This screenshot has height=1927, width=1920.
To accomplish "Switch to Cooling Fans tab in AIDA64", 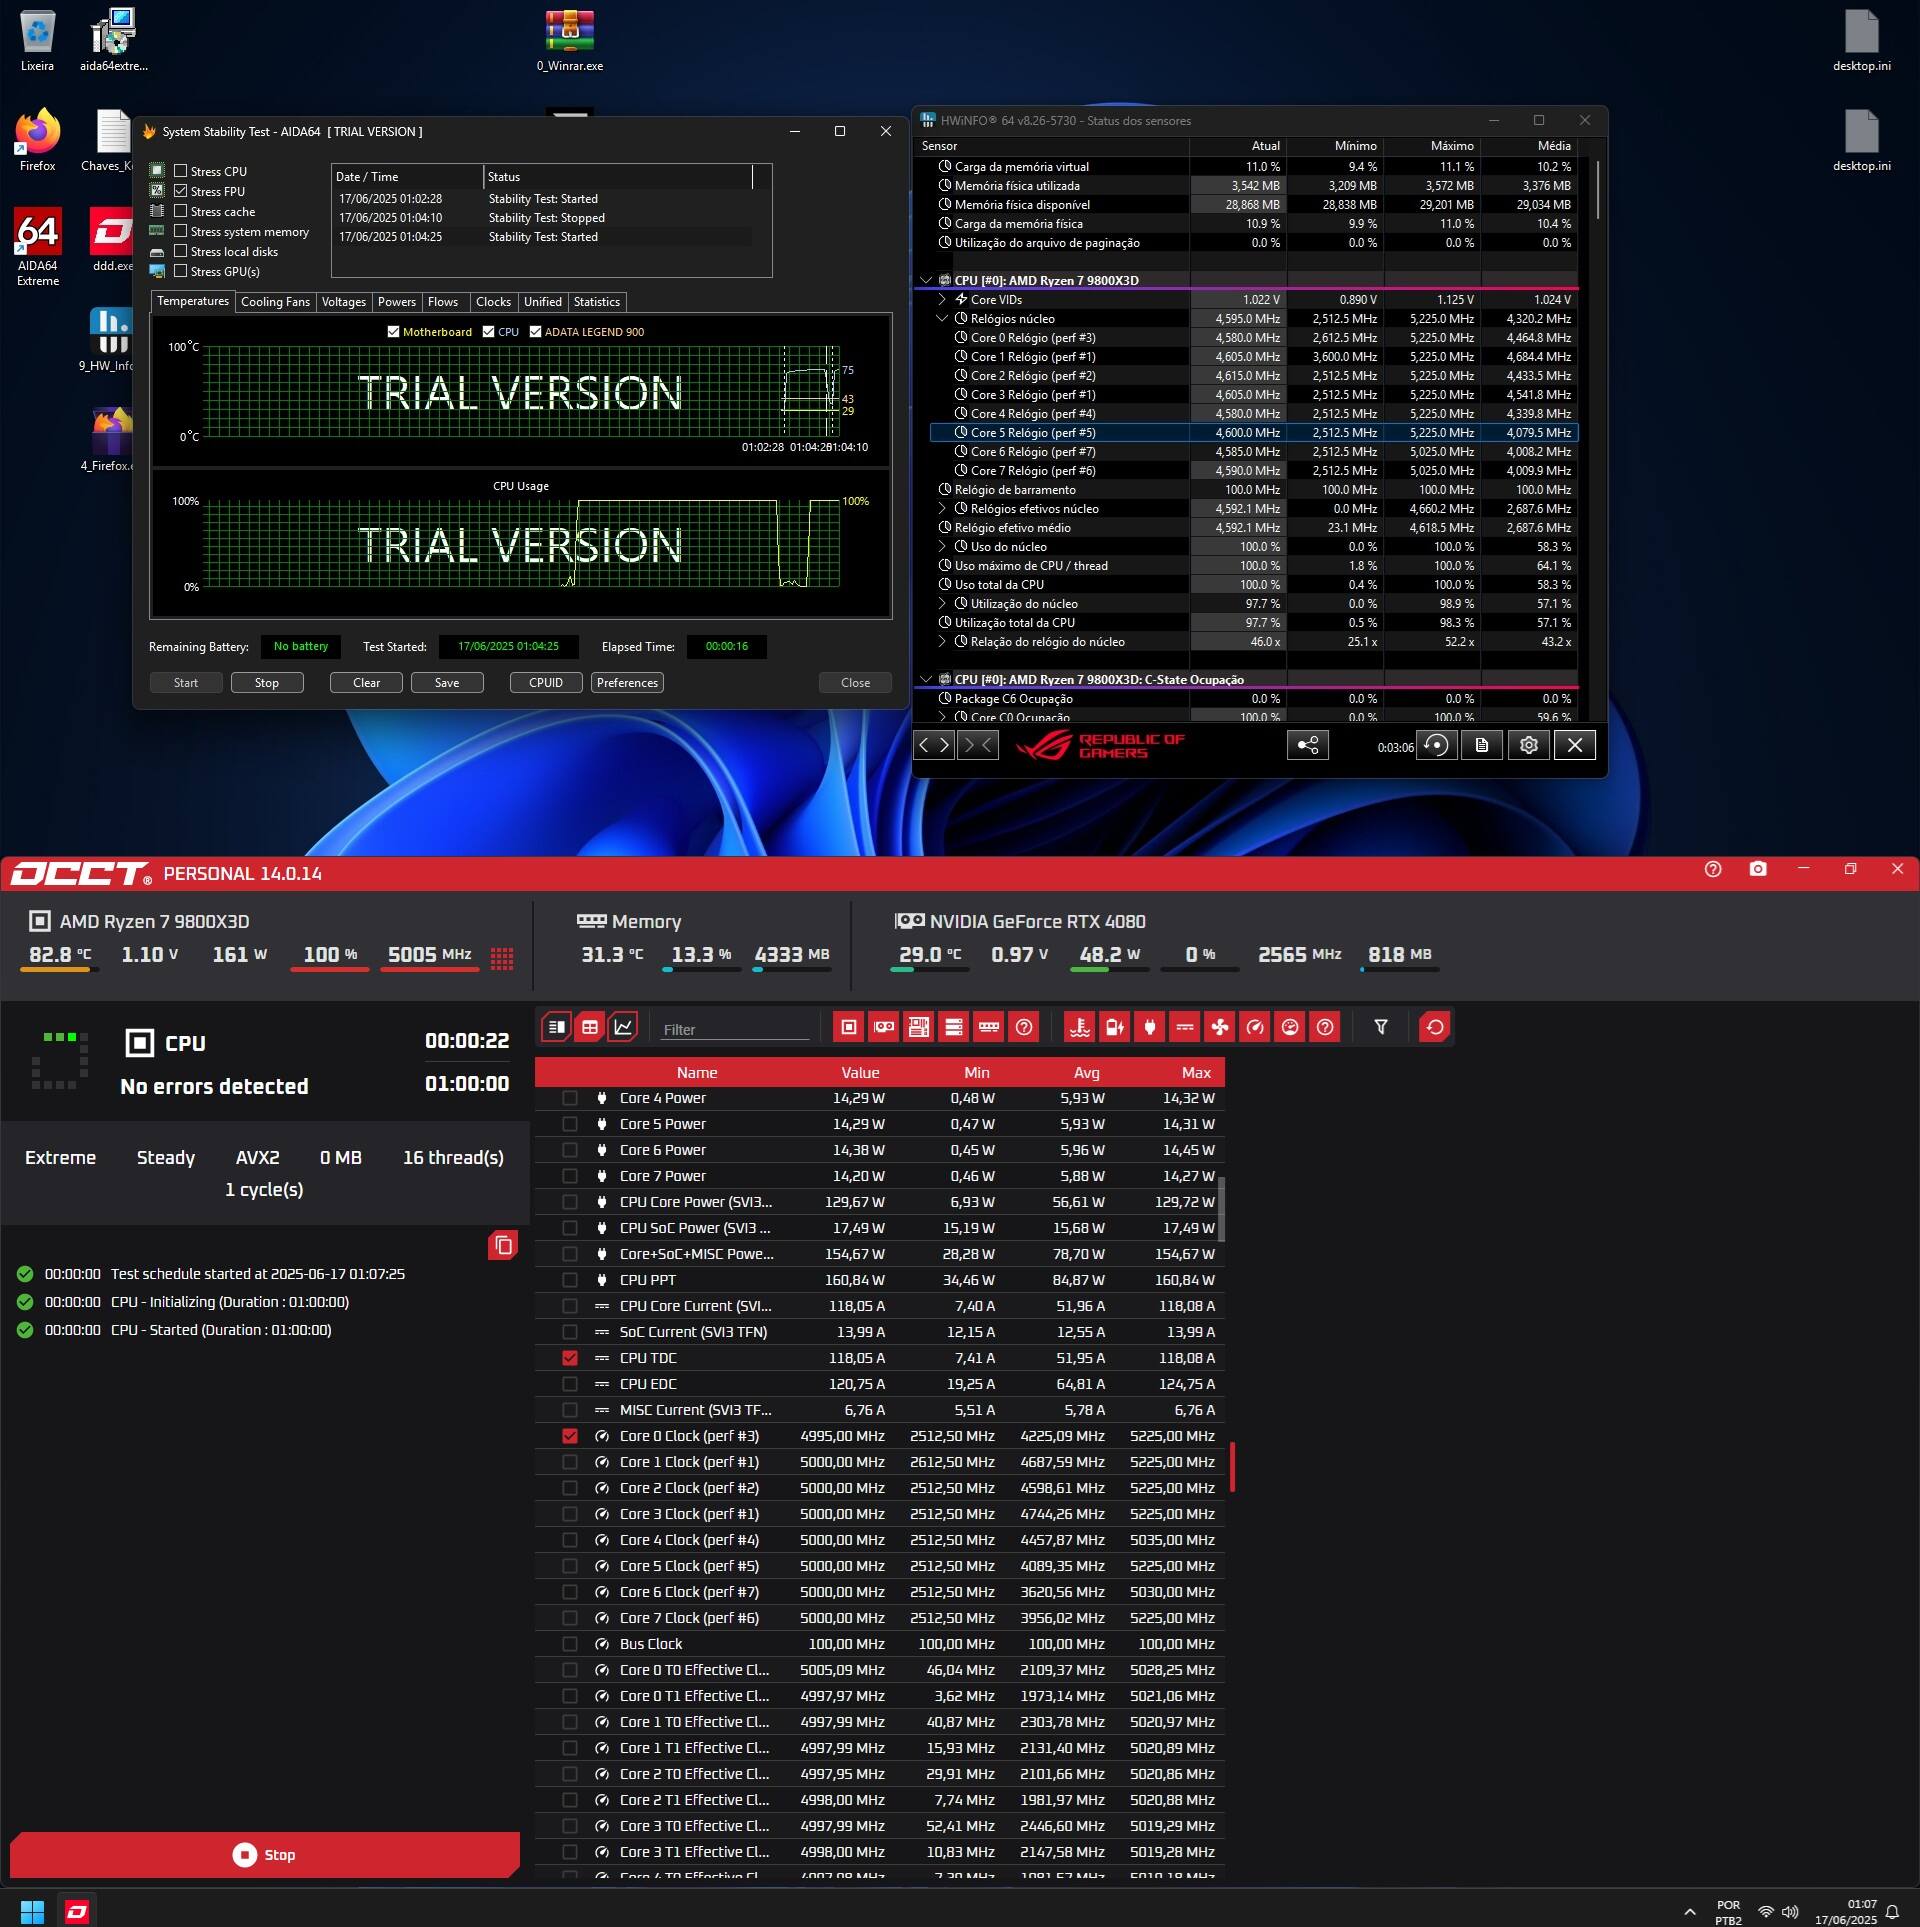I will [275, 302].
